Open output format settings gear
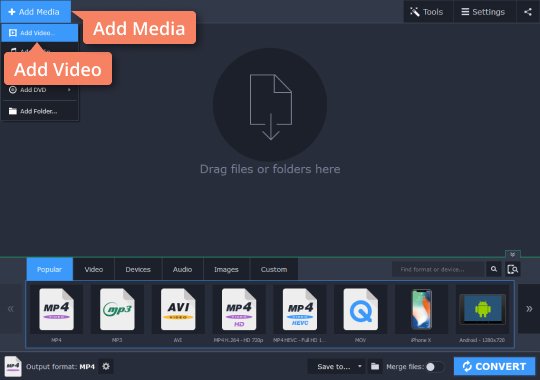 point(106,366)
